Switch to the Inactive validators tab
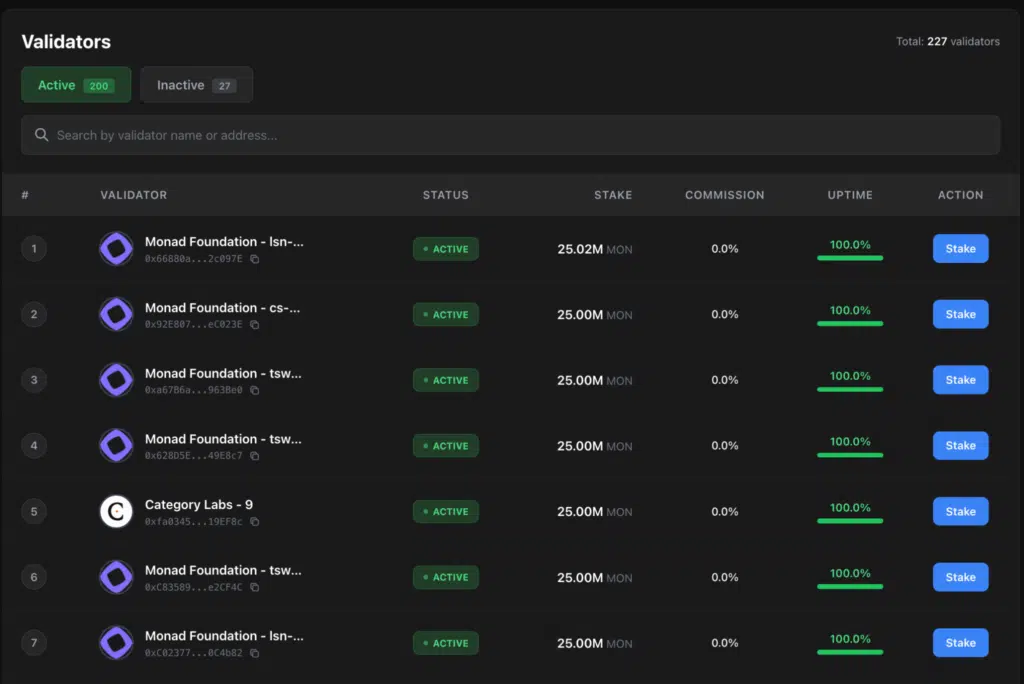 (196, 84)
